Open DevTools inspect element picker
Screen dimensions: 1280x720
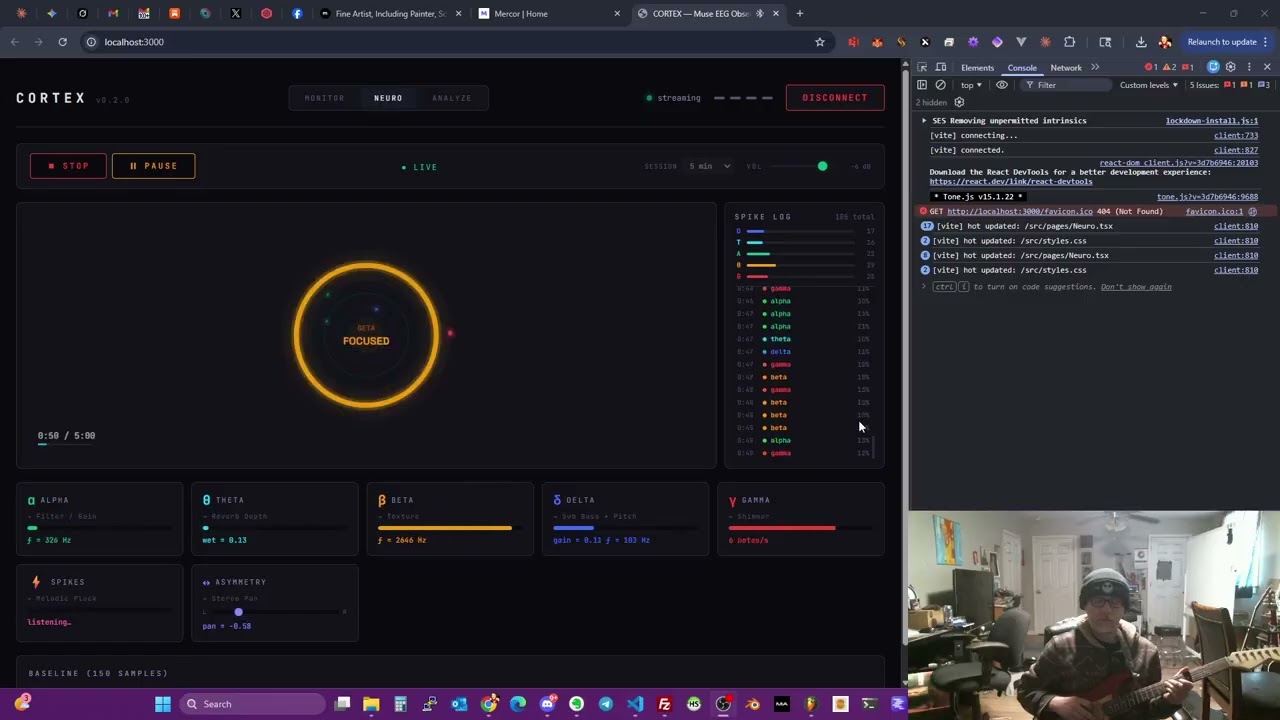pos(922,68)
